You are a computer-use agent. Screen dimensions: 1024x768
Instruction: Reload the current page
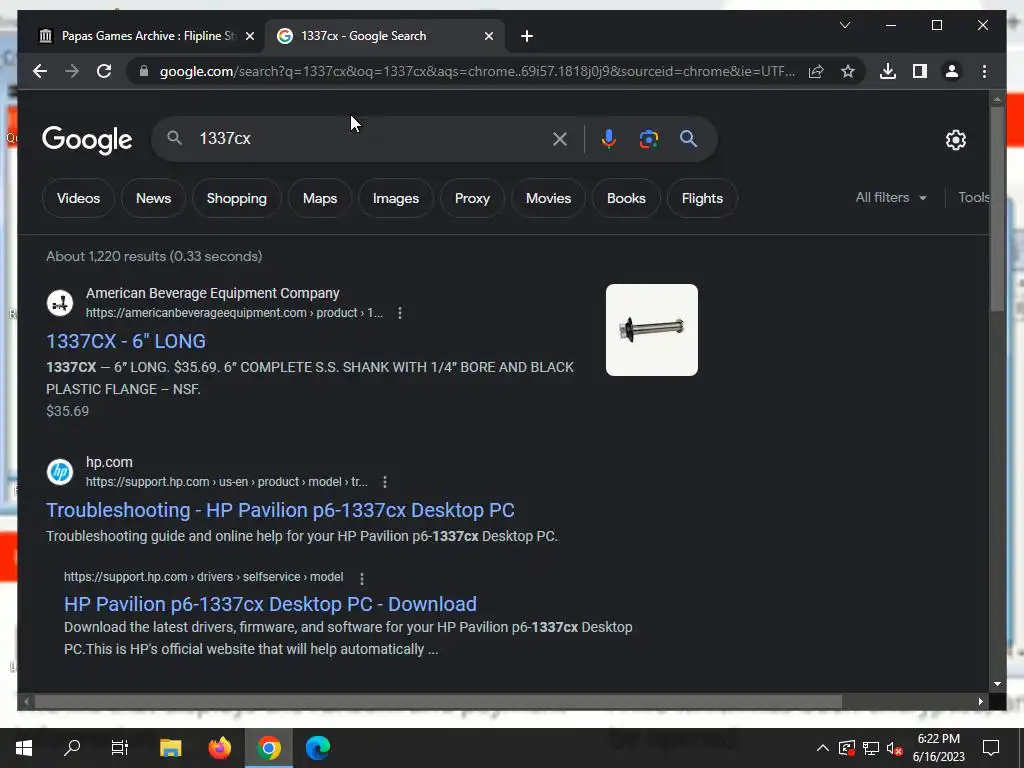pyautogui.click(x=104, y=71)
